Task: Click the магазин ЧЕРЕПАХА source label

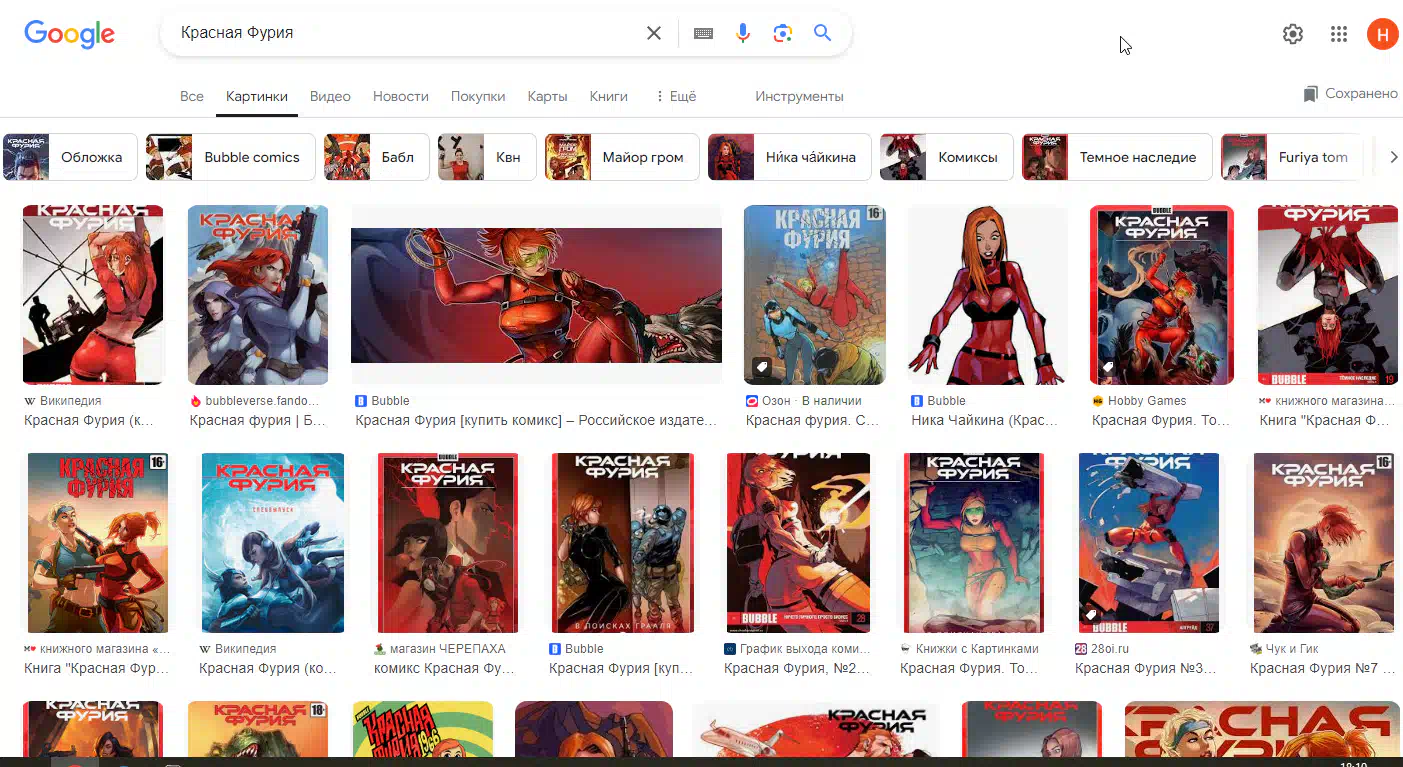Action: [447, 649]
